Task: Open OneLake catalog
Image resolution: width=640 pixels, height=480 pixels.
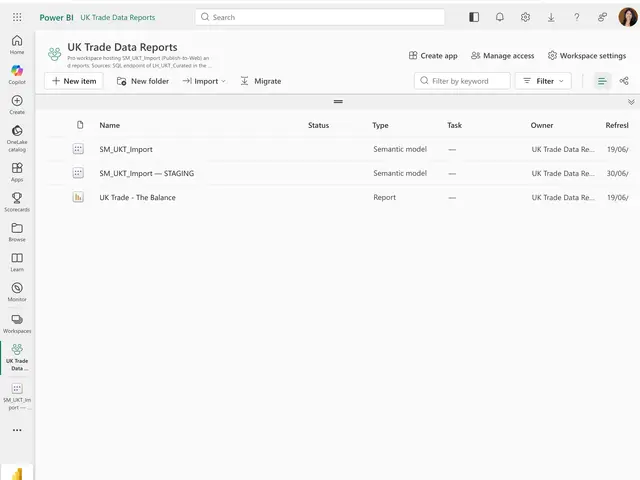Action: [x=17, y=138]
